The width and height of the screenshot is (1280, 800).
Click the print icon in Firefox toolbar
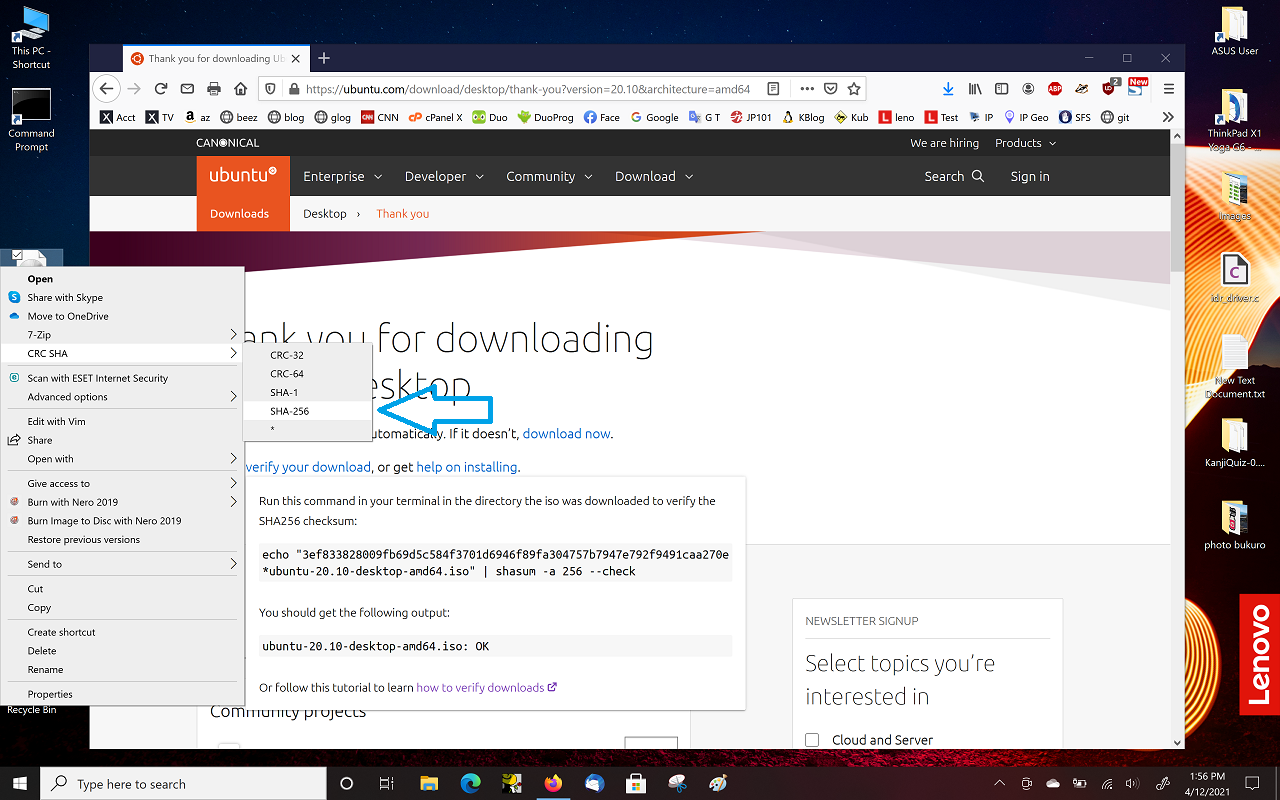point(214,89)
